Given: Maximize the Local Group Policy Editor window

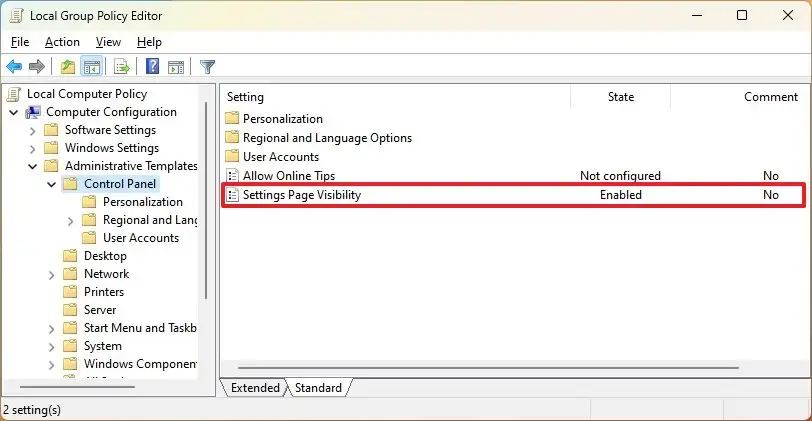Looking at the screenshot, I should [x=742, y=15].
